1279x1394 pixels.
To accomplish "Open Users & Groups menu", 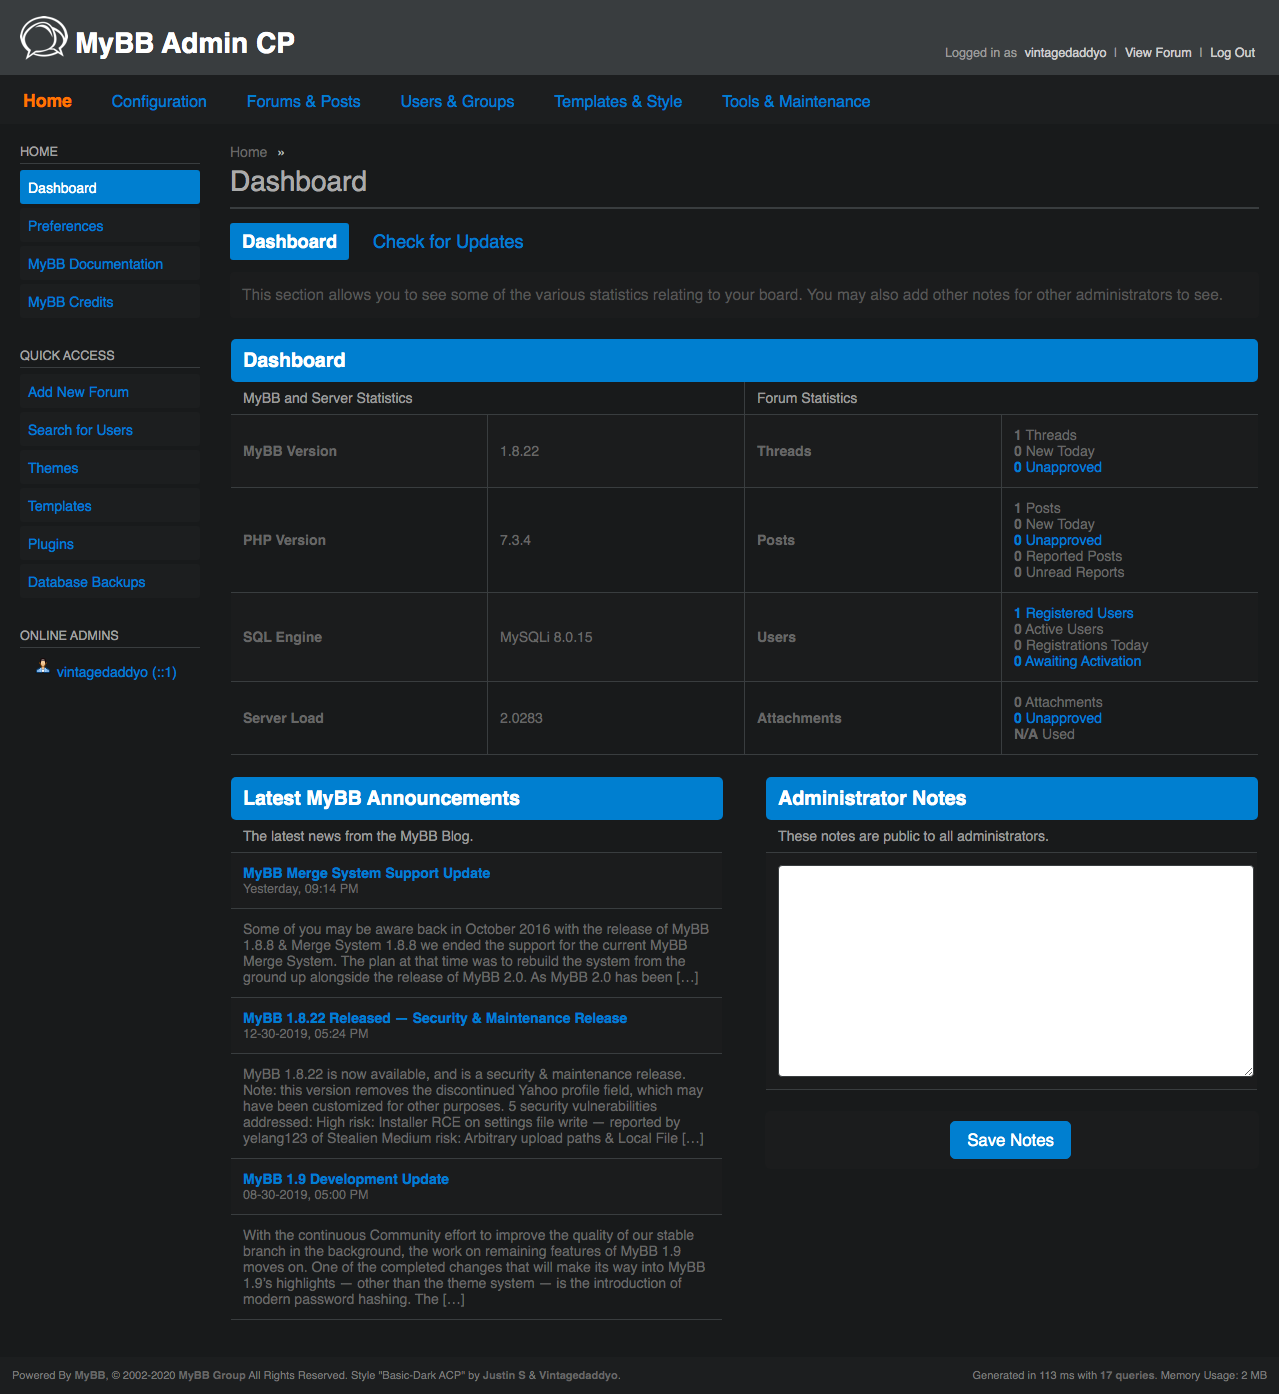I will (x=457, y=102).
